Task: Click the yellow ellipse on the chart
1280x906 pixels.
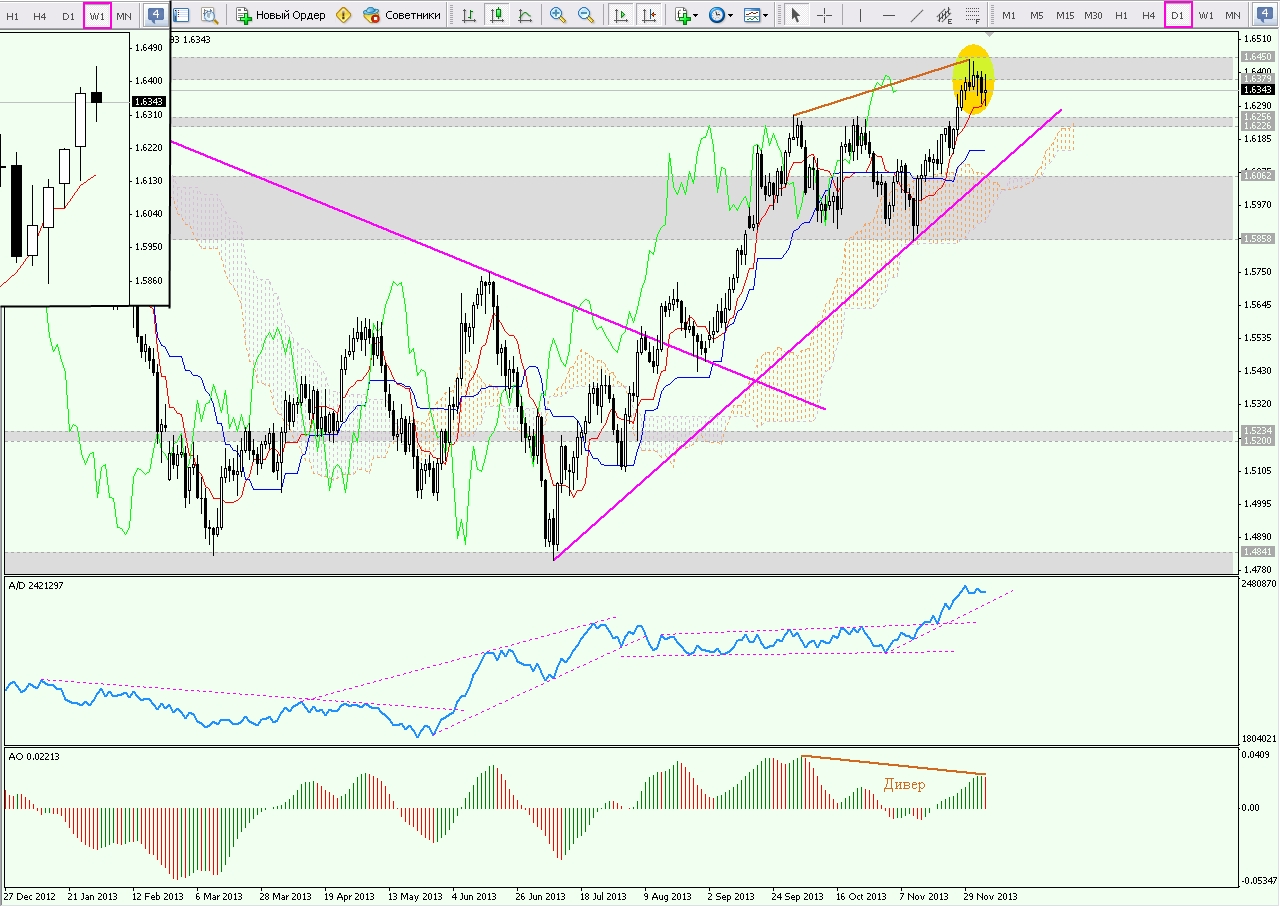Action: pos(973,80)
